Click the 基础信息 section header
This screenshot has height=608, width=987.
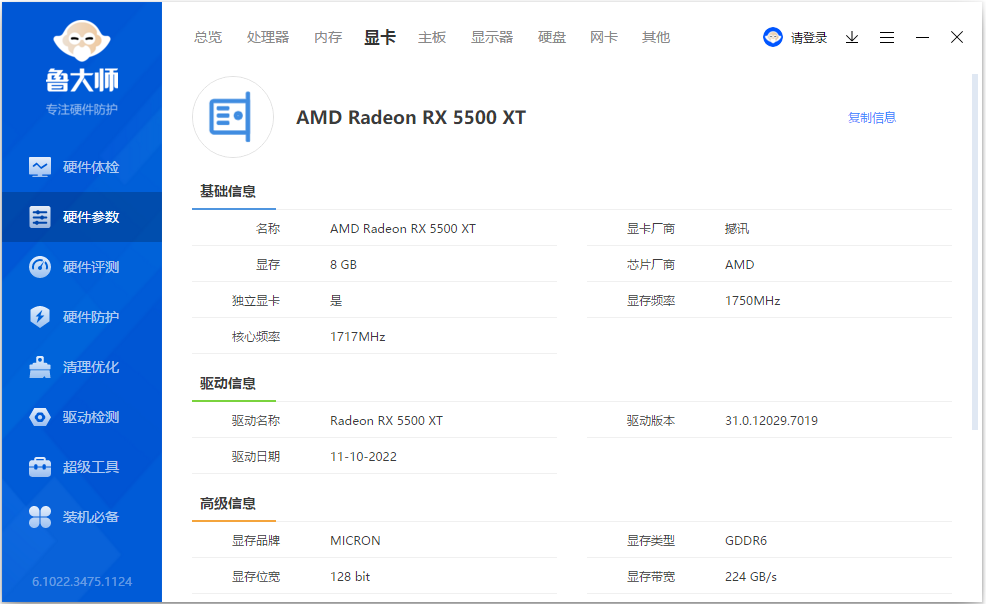point(228,191)
